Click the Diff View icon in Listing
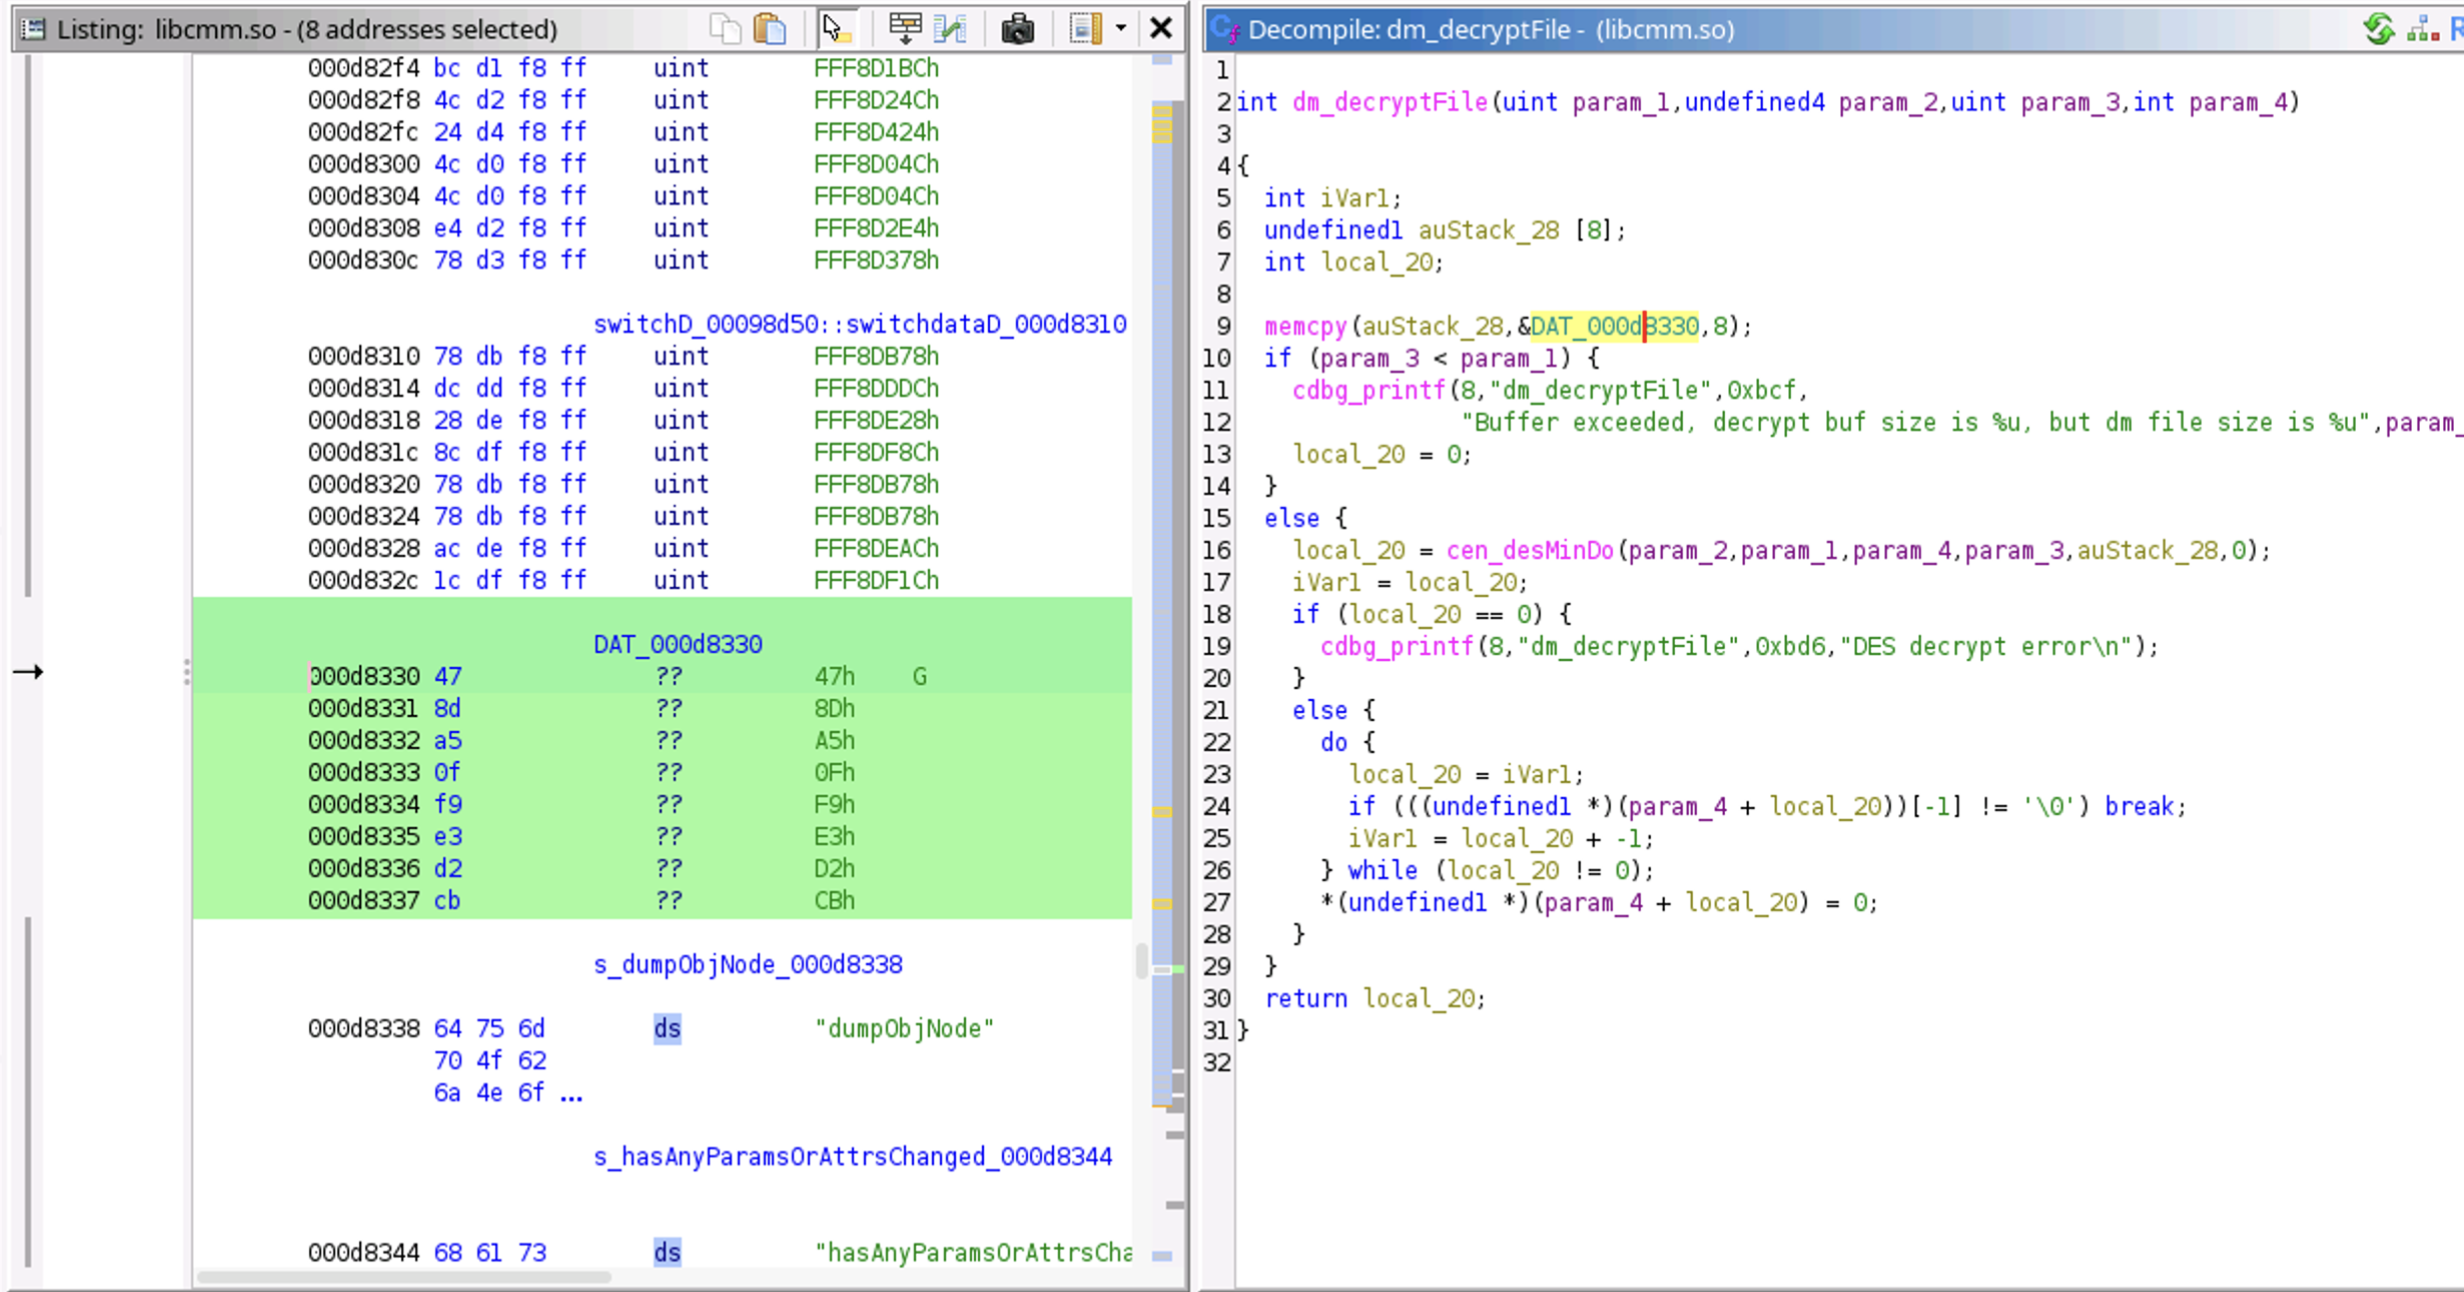 950,29
